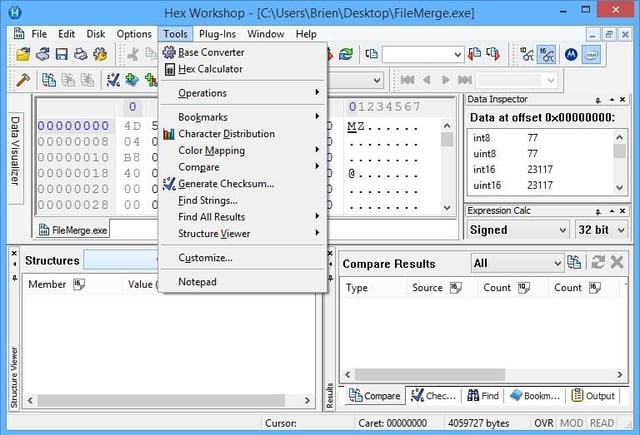The width and height of the screenshot is (640, 435).
Task: Click the gear preferences toolbar icon
Action: click(100, 54)
